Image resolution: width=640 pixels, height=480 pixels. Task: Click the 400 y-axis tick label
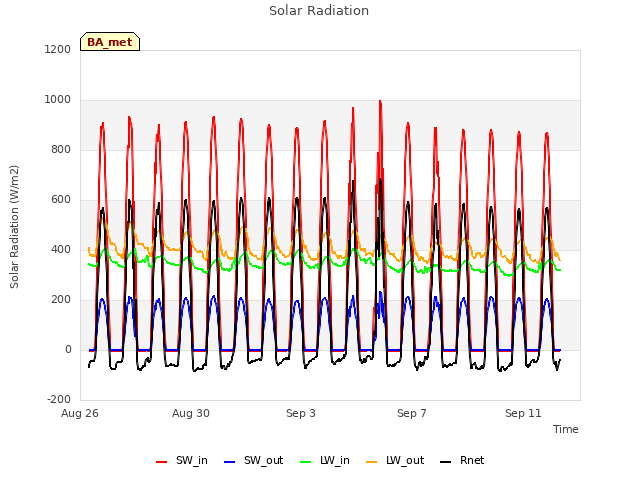[61, 249]
